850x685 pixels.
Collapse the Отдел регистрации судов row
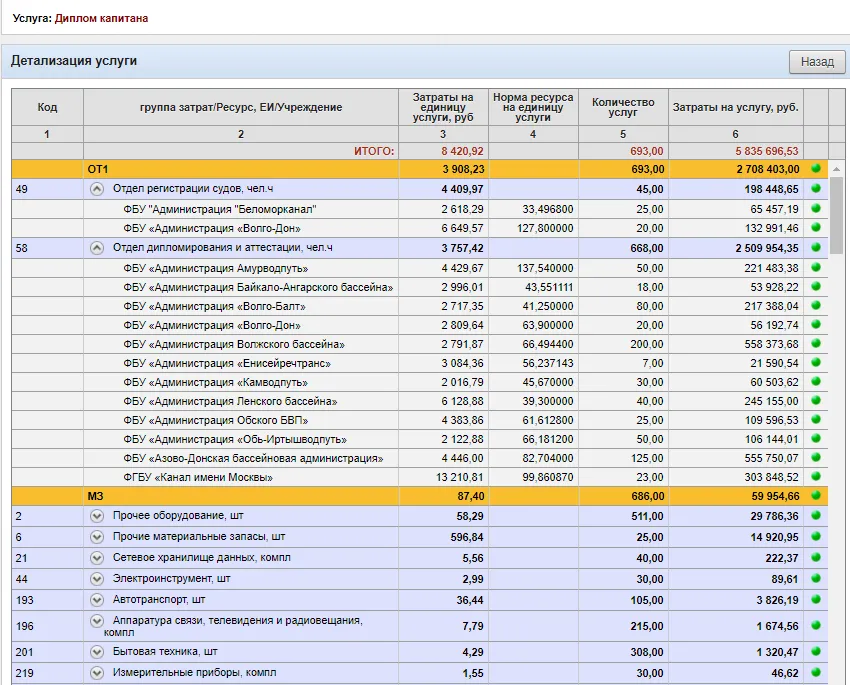point(97,189)
